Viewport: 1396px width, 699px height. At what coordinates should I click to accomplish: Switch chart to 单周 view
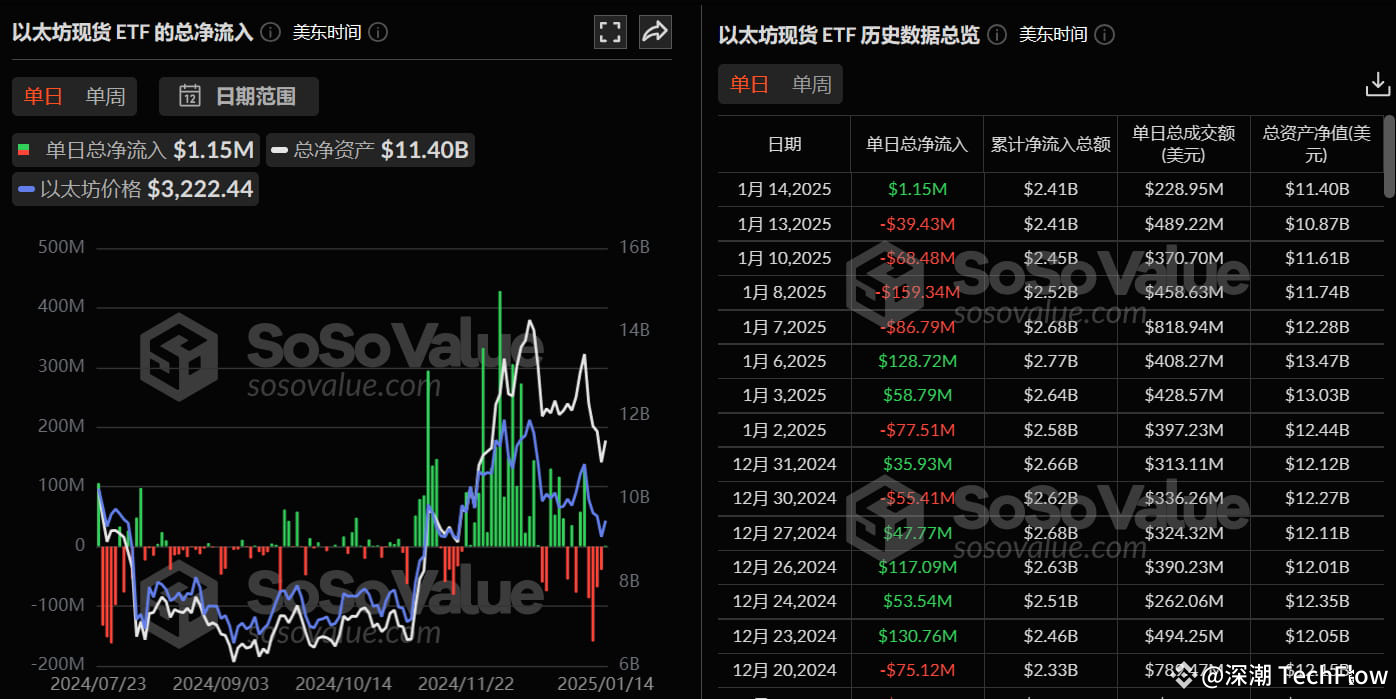(x=106, y=96)
